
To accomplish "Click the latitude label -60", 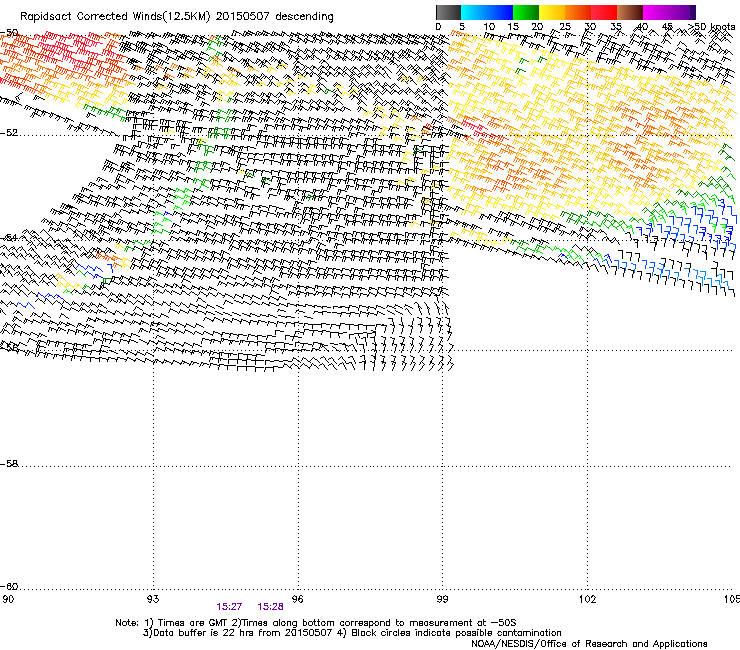I will (x=9, y=586).
